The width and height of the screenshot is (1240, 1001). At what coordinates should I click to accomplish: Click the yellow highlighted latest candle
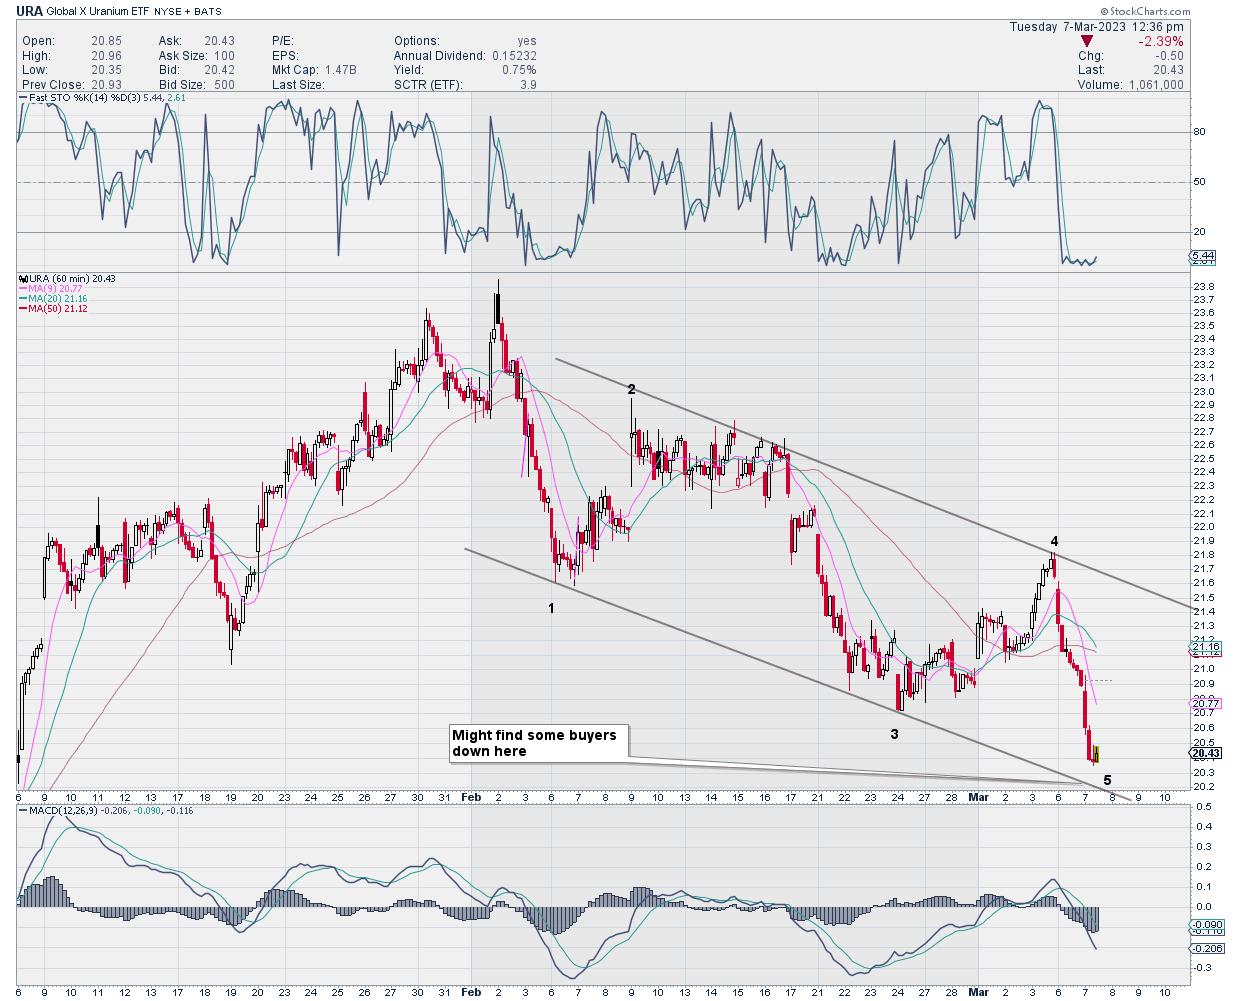[1096, 754]
